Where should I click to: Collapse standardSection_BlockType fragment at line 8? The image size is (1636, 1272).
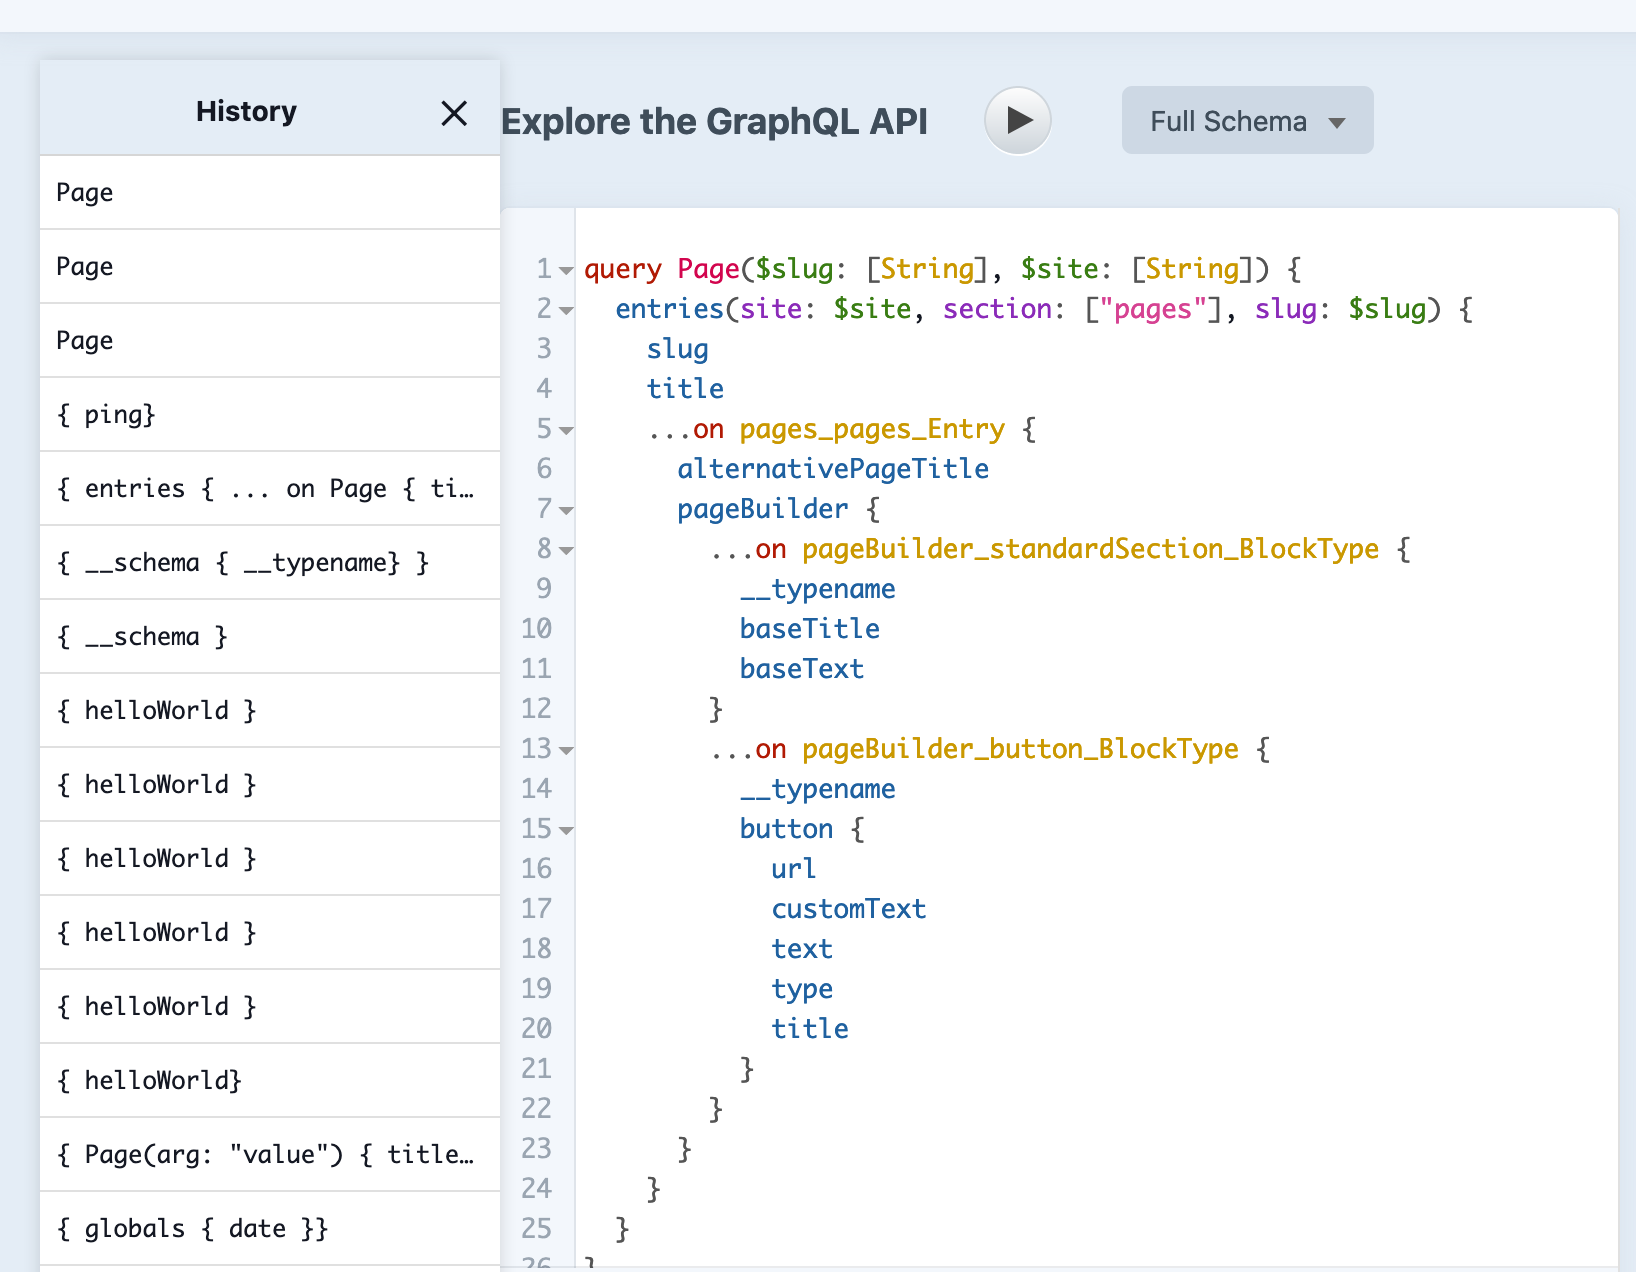point(566,550)
